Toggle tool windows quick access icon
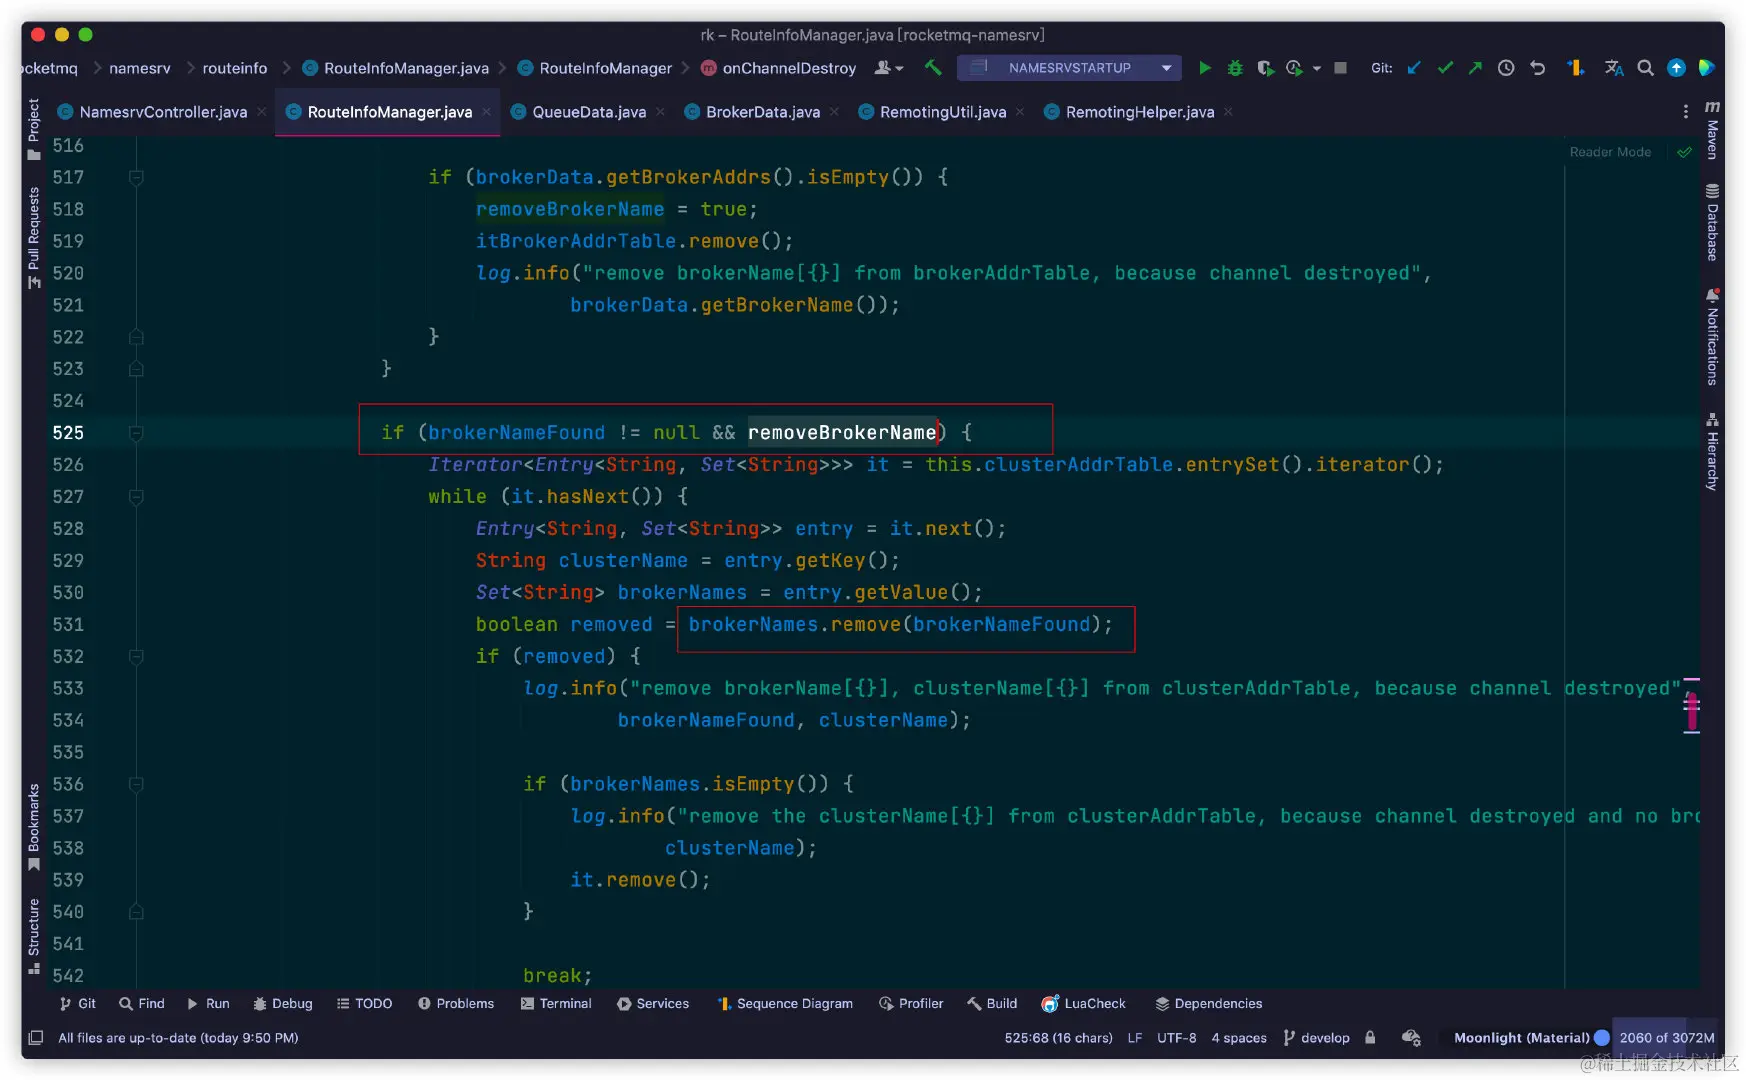The height and width of the screenshot is (1080, 1746). 36,1038
